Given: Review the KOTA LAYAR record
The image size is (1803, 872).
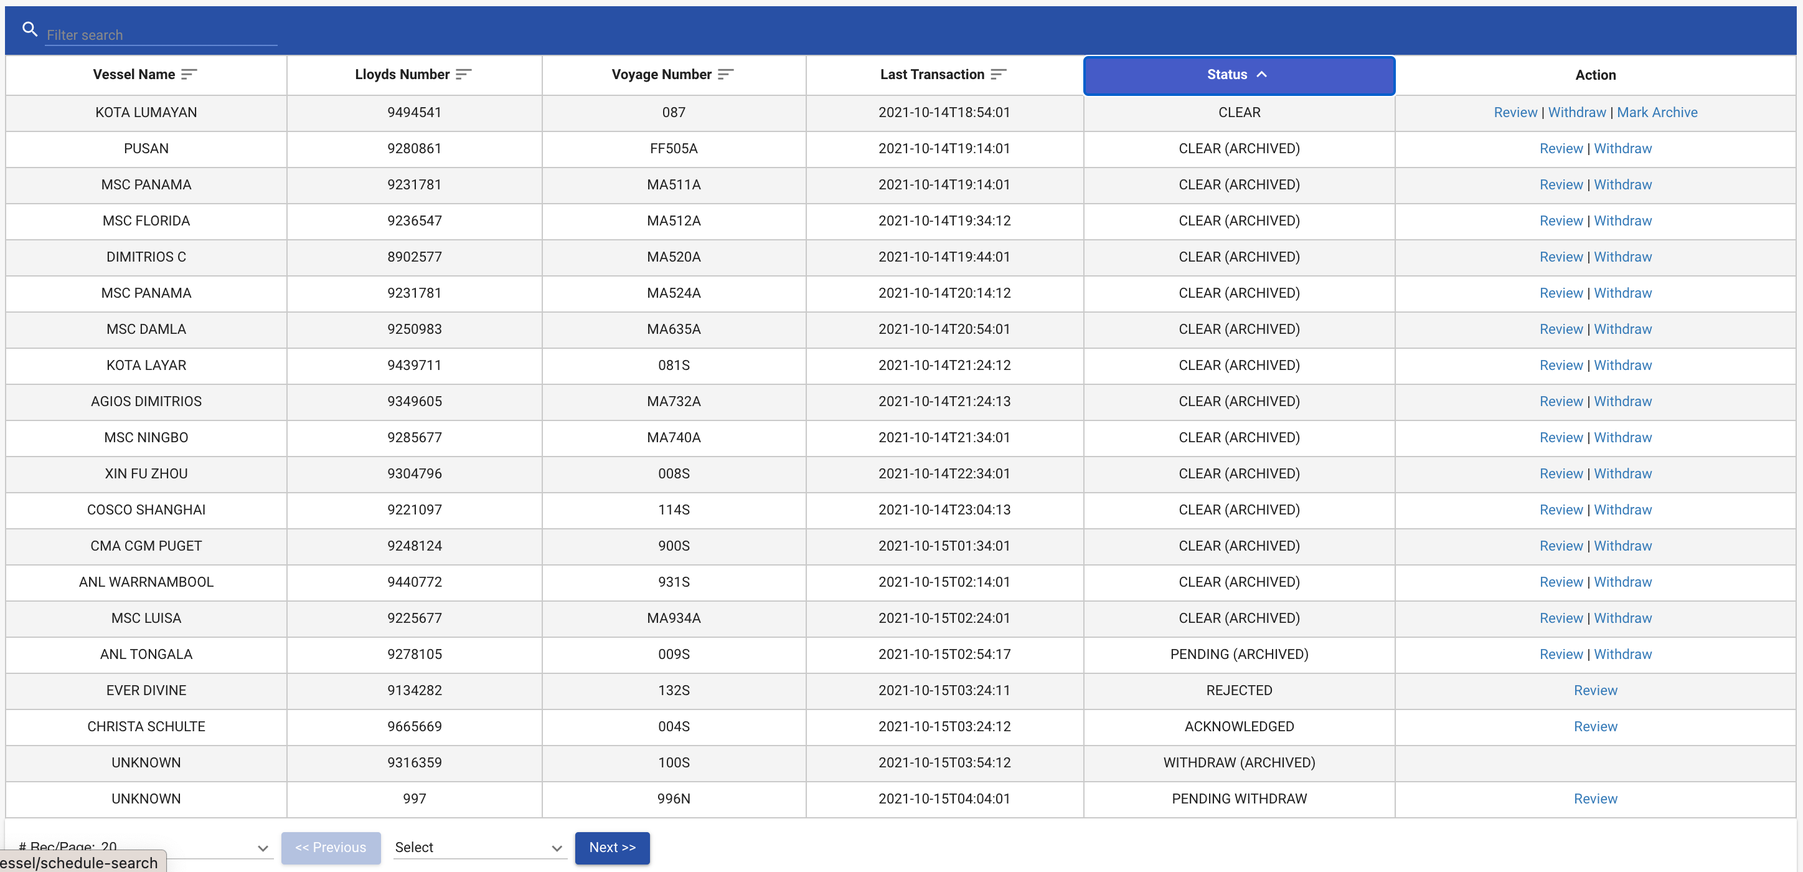Looking at the screenshot, I should [x=1561, y=365].
